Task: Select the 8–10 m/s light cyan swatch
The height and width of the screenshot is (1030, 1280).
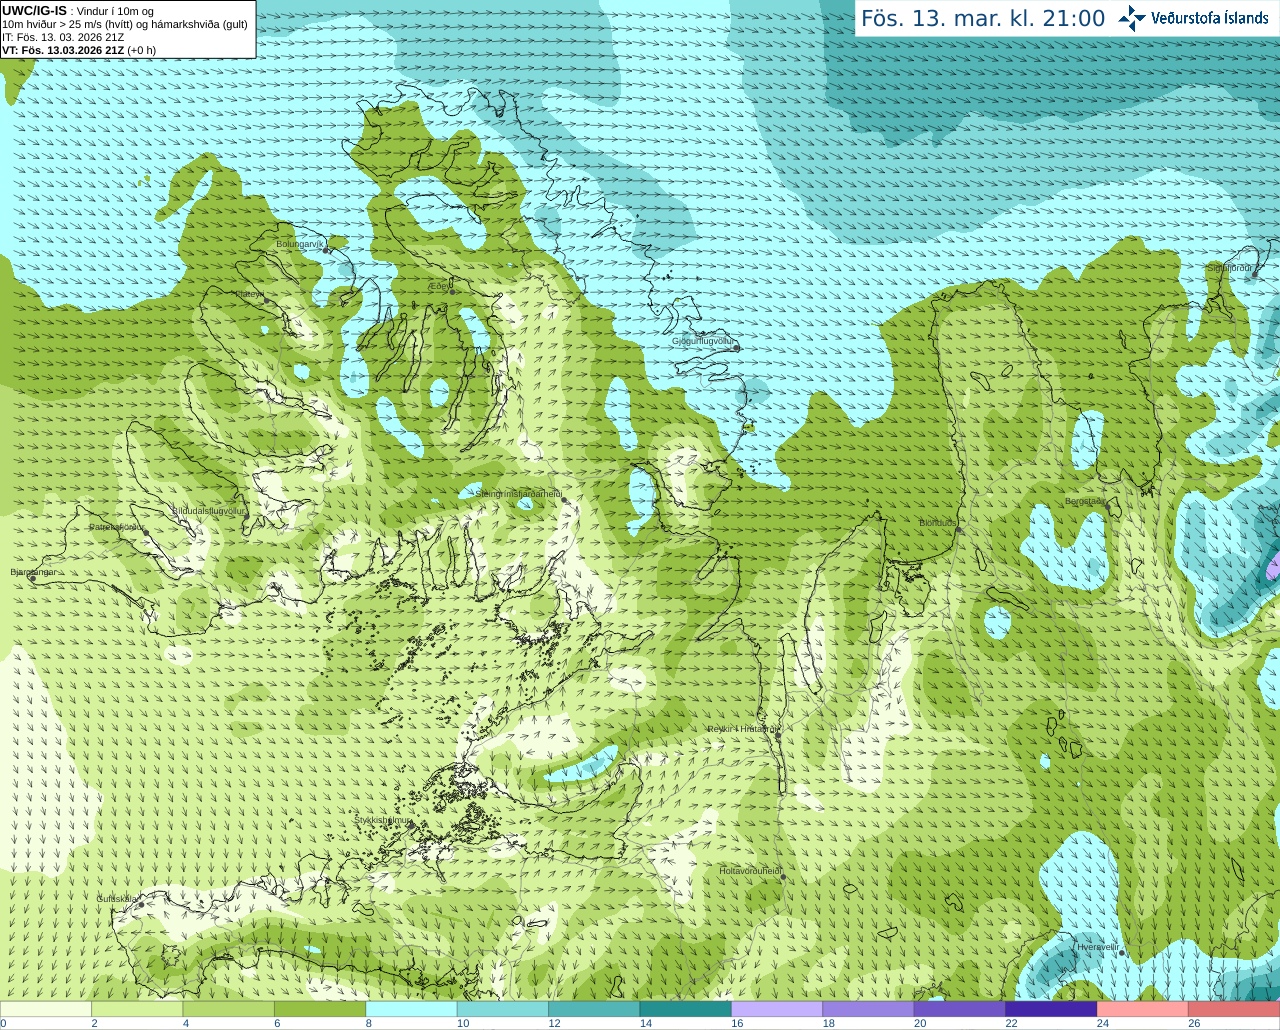Action: coord(411,1009)
